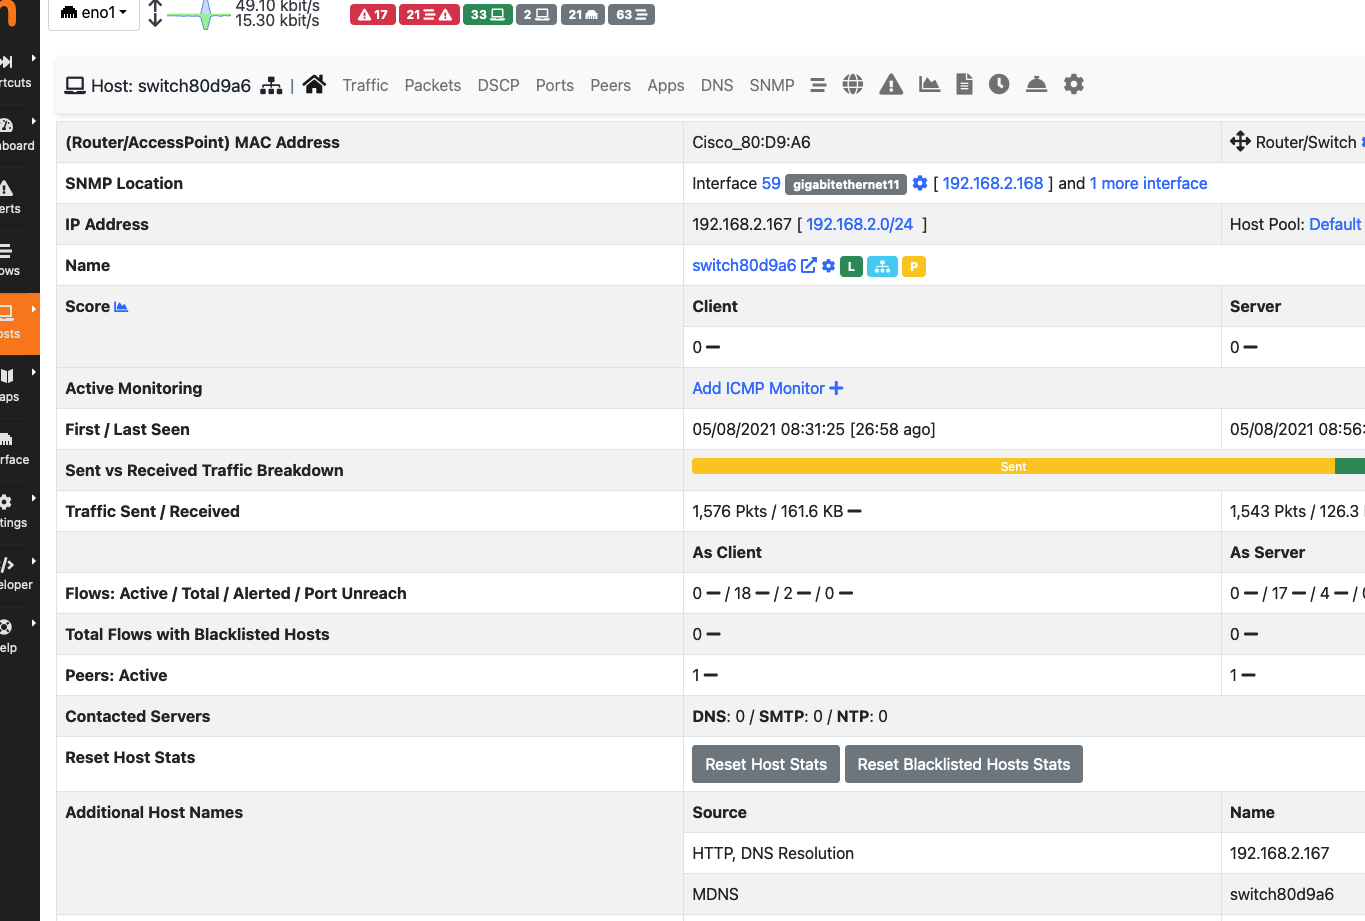
Task: Open the 192.168.2.0/24 network link
Action: coord(859,224)
